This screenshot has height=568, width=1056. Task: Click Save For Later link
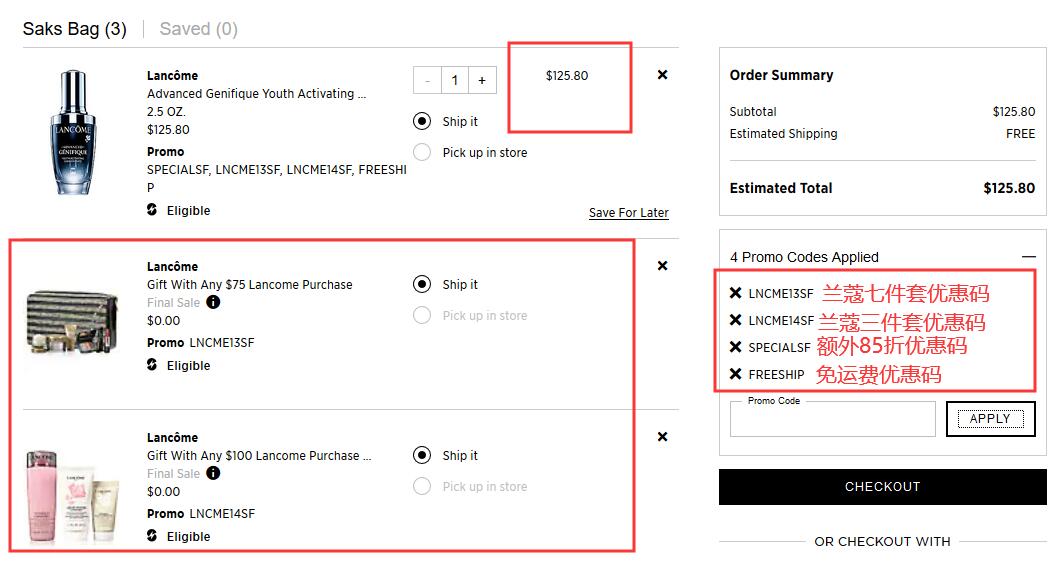click(628, 213)
